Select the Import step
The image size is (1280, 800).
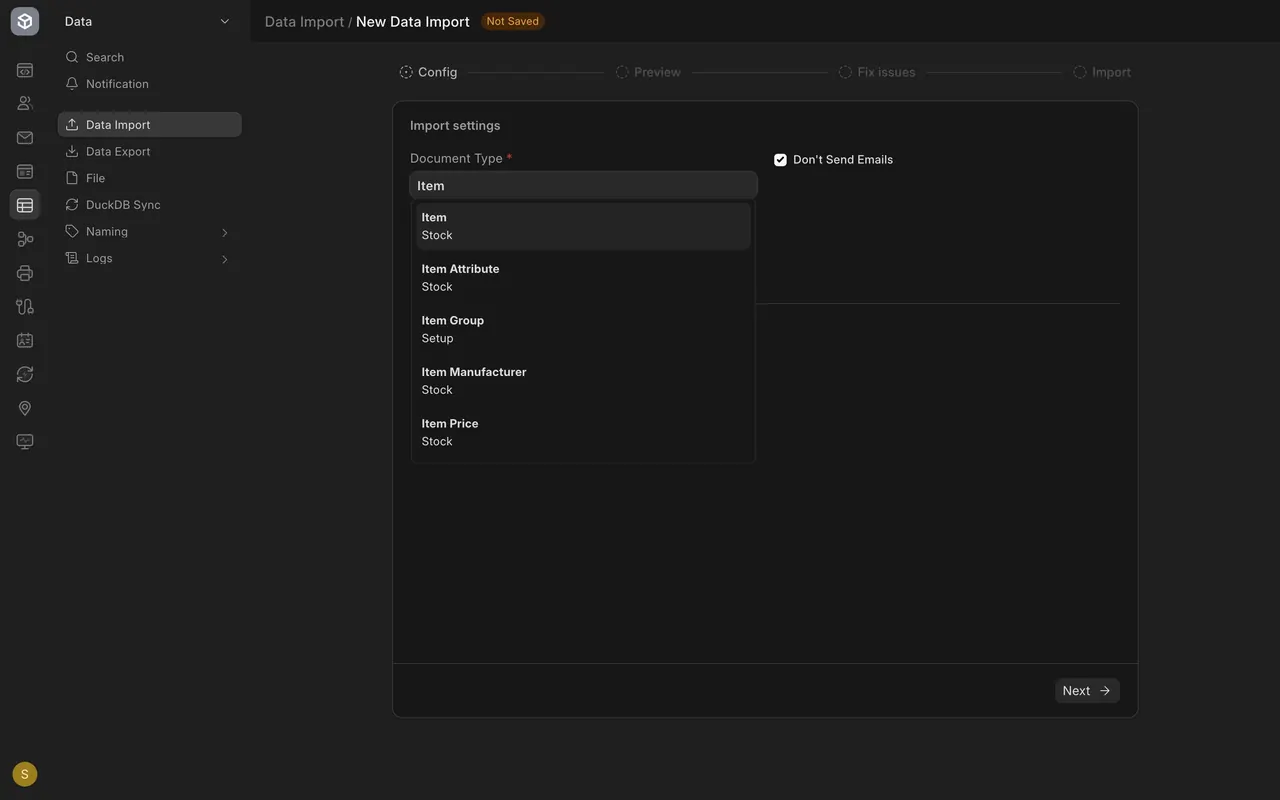(1102, 72)
